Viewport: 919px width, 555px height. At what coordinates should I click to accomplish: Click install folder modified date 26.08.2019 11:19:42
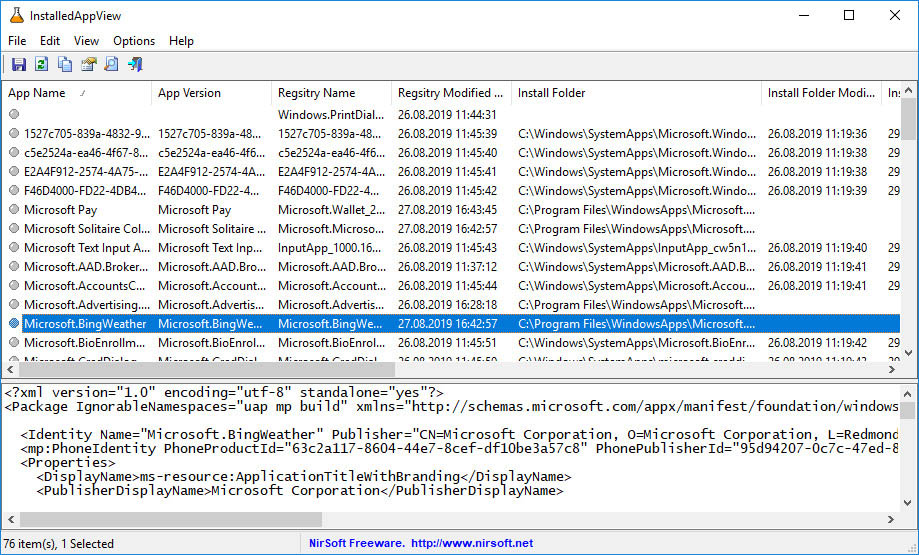tap(817, 342)
